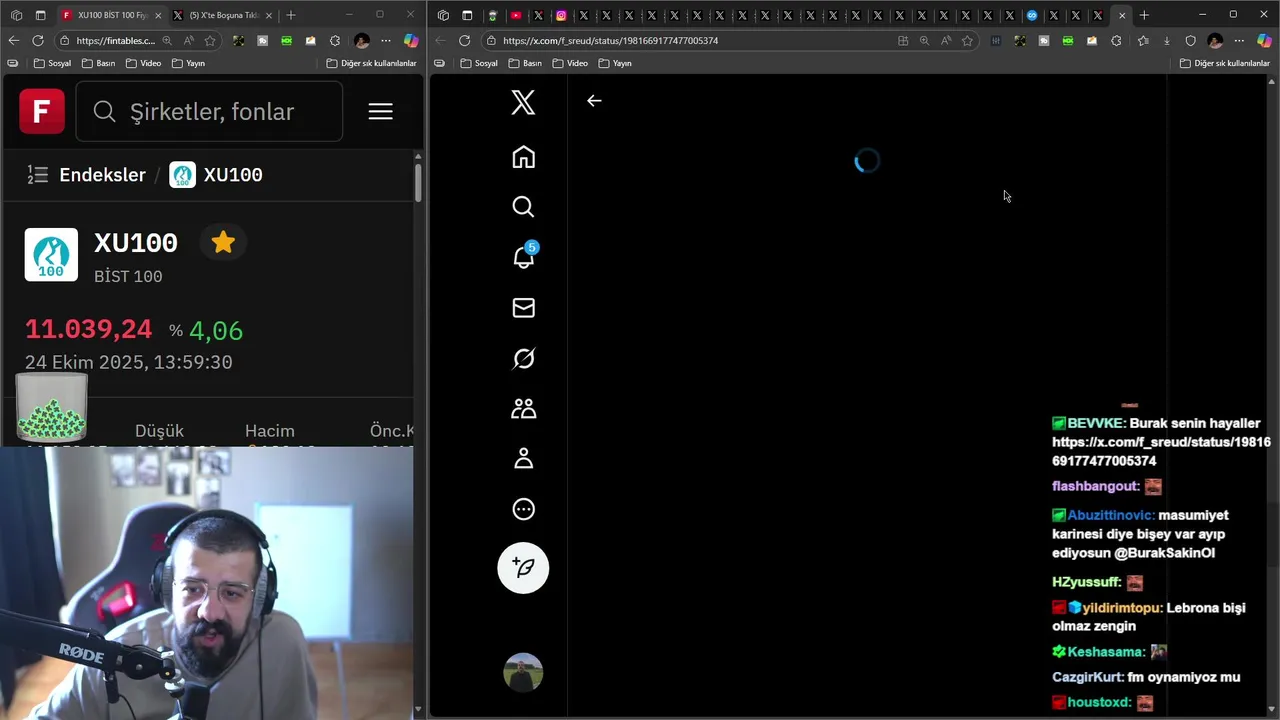Screen dimensions: 1280x720
Task: Click the Fintables red F logo
Action: (42, 111)
